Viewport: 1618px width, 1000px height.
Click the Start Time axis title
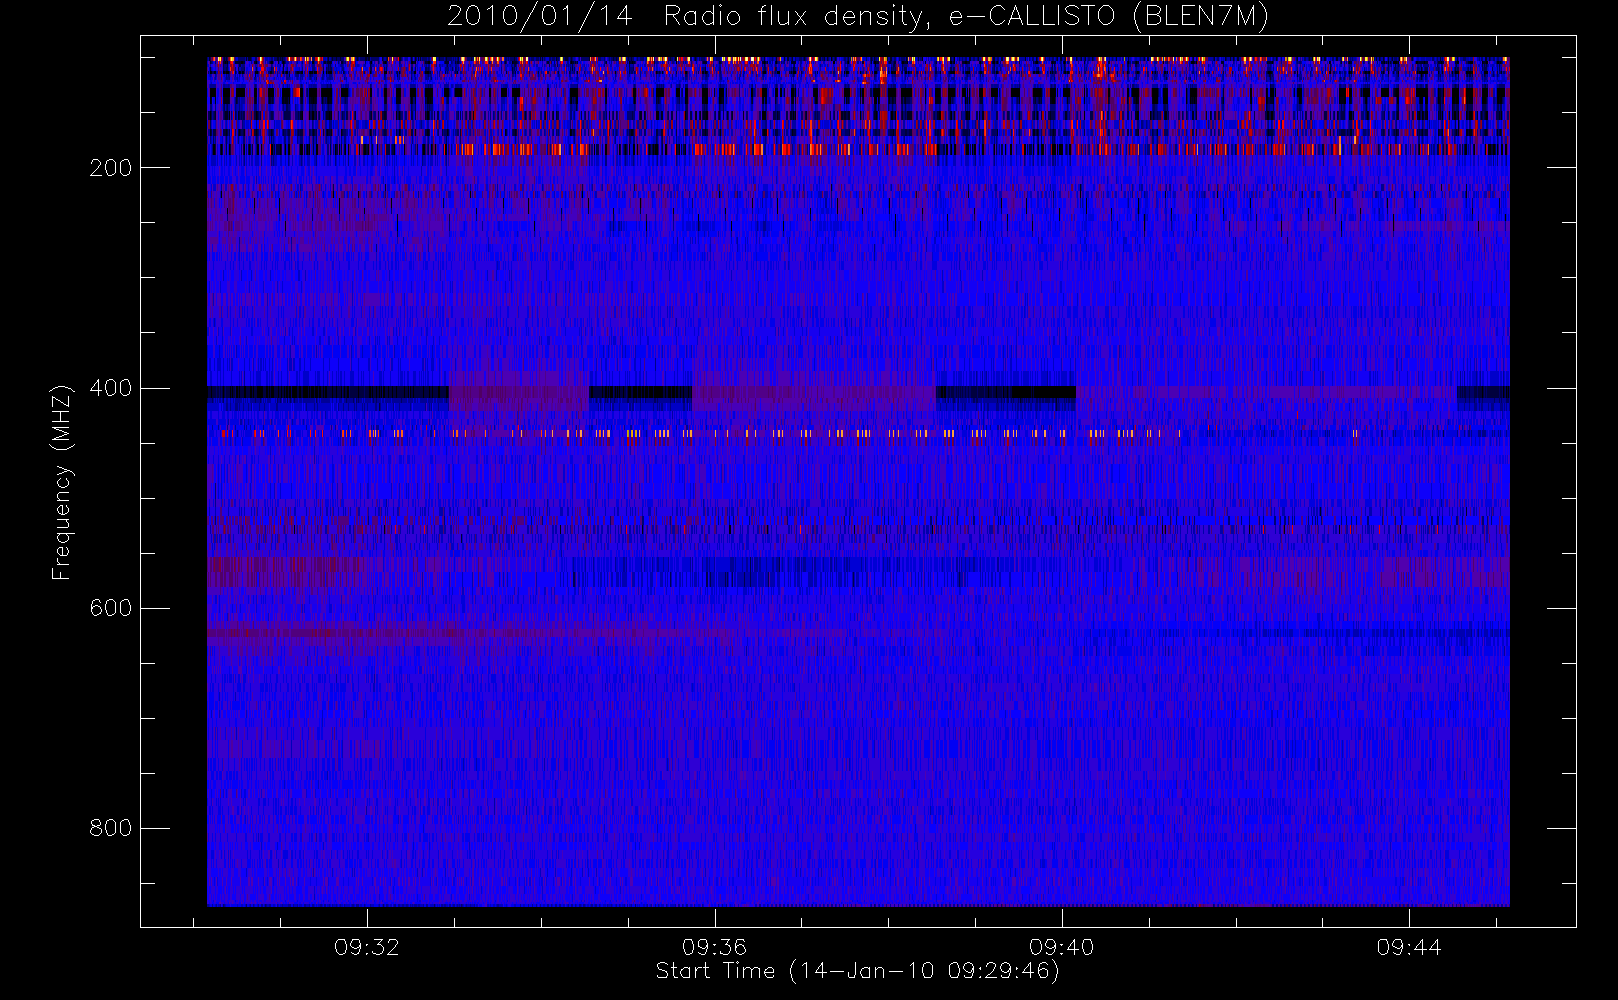coord(858,971)
